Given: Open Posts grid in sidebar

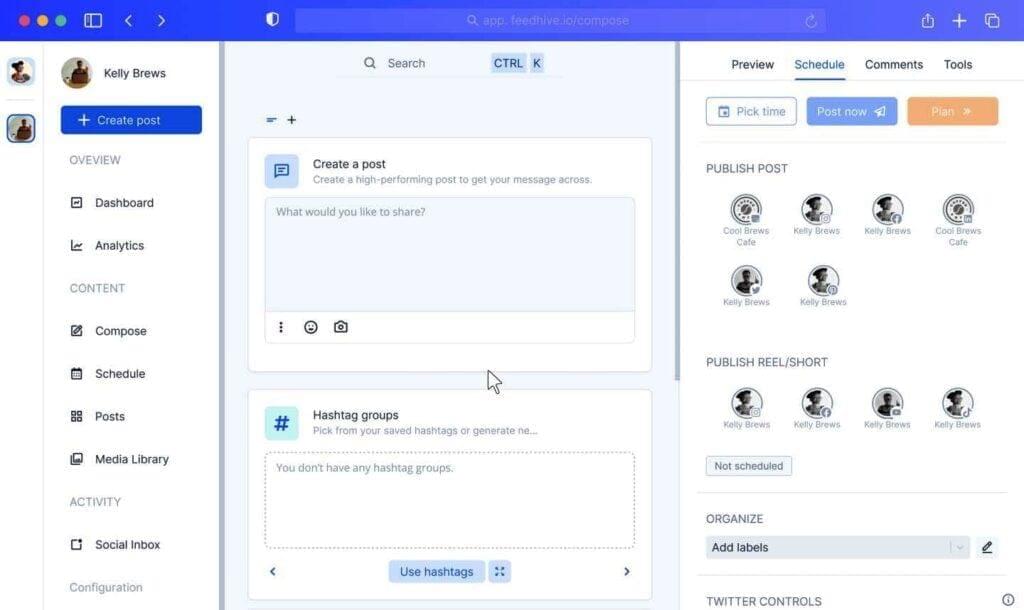Looking at the screenshot, I should coord(97,416).
